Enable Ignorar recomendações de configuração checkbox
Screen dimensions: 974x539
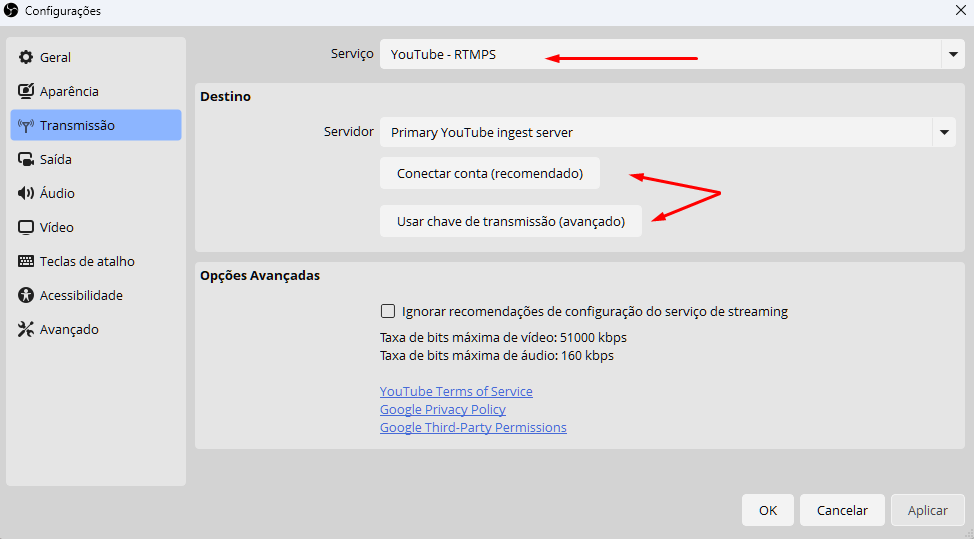click(x=388, y=310)
